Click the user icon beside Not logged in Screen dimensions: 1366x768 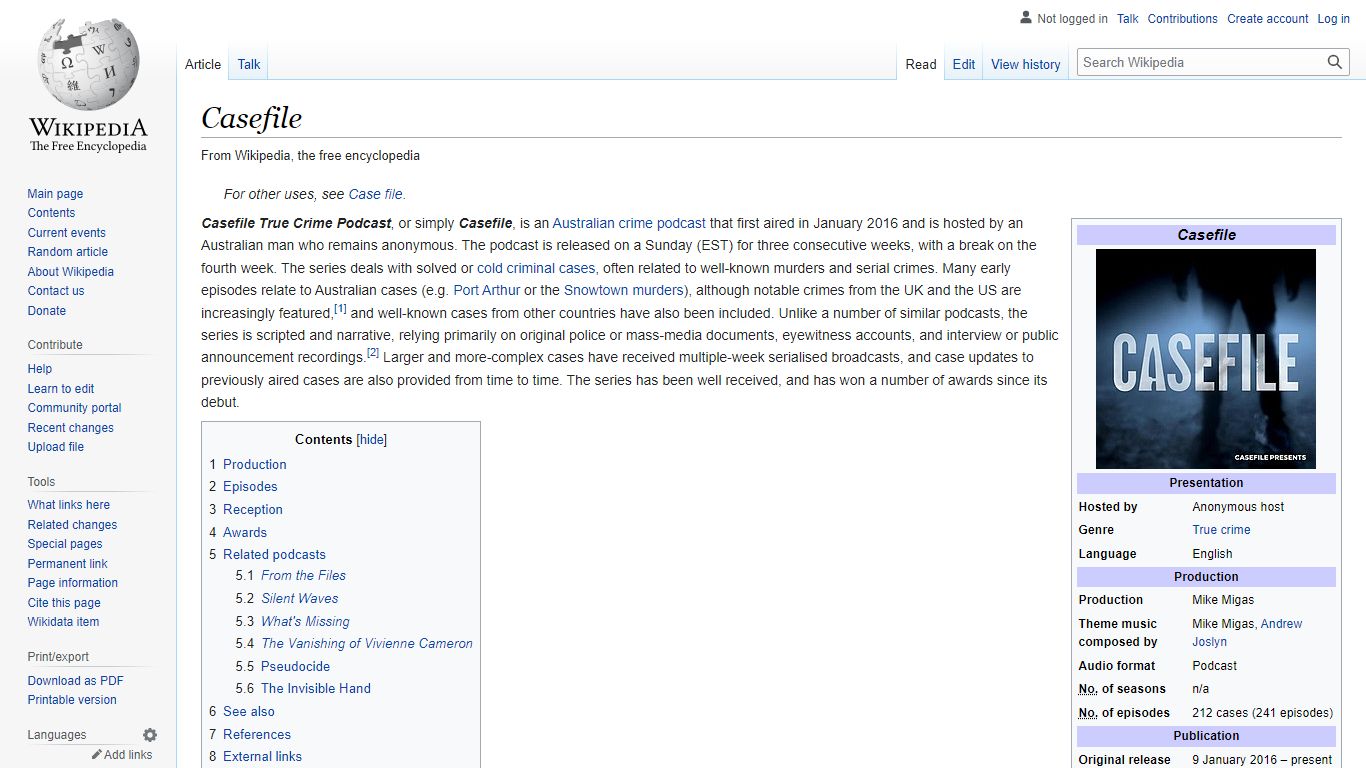(x=1025, y=17)
